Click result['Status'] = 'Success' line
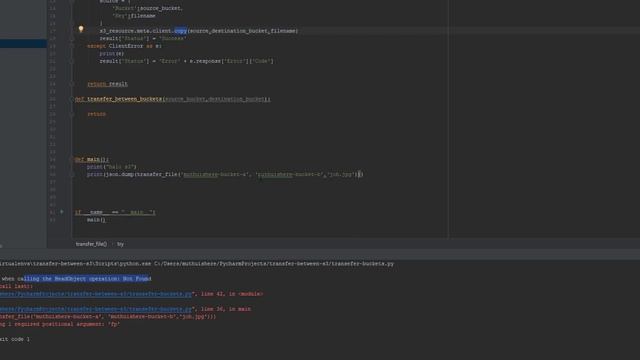 click(x=143, y=38)
